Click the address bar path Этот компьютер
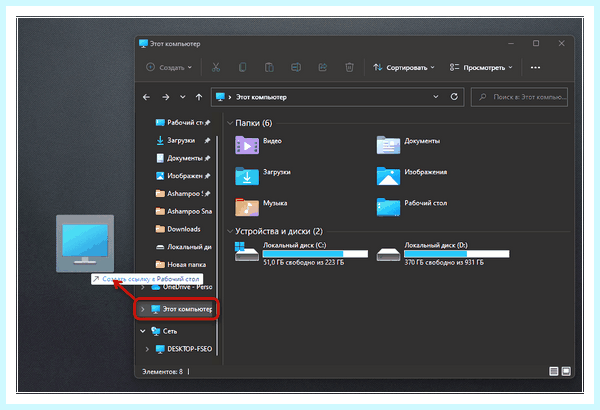This screenshot has width=600, height=410. click(x=261, y=97)
